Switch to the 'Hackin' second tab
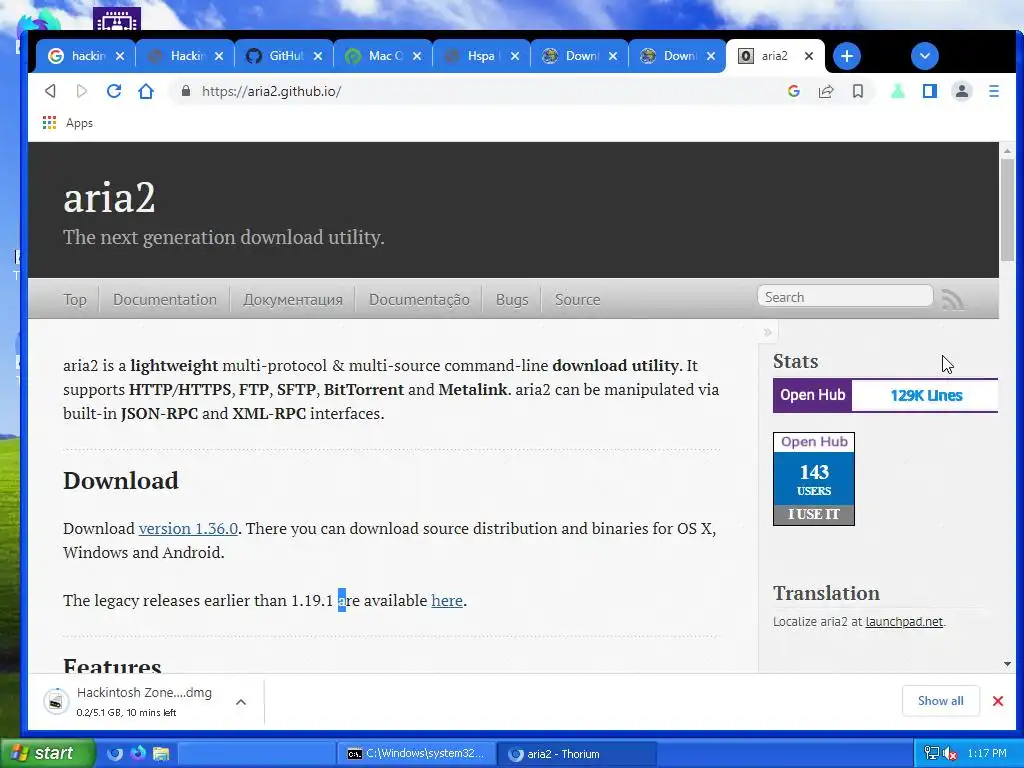 coord(184,56)
